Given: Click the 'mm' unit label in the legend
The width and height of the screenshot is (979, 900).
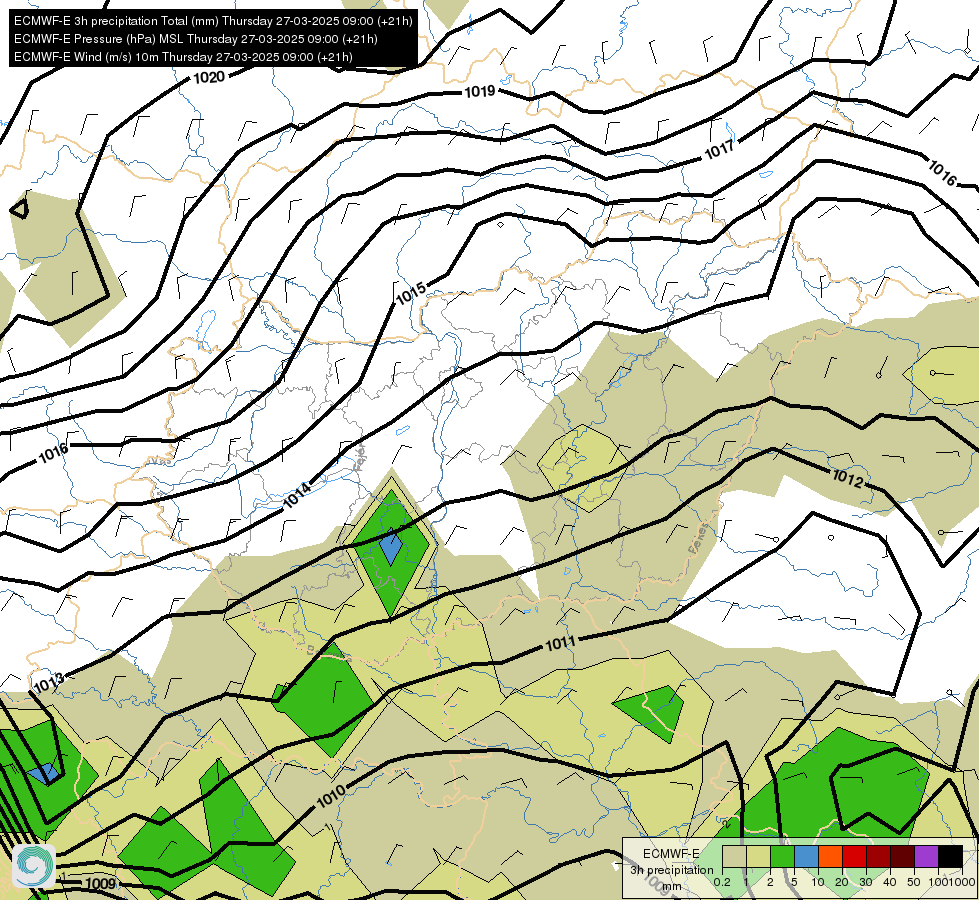Looking at the screenshot, I should [672, 886].
